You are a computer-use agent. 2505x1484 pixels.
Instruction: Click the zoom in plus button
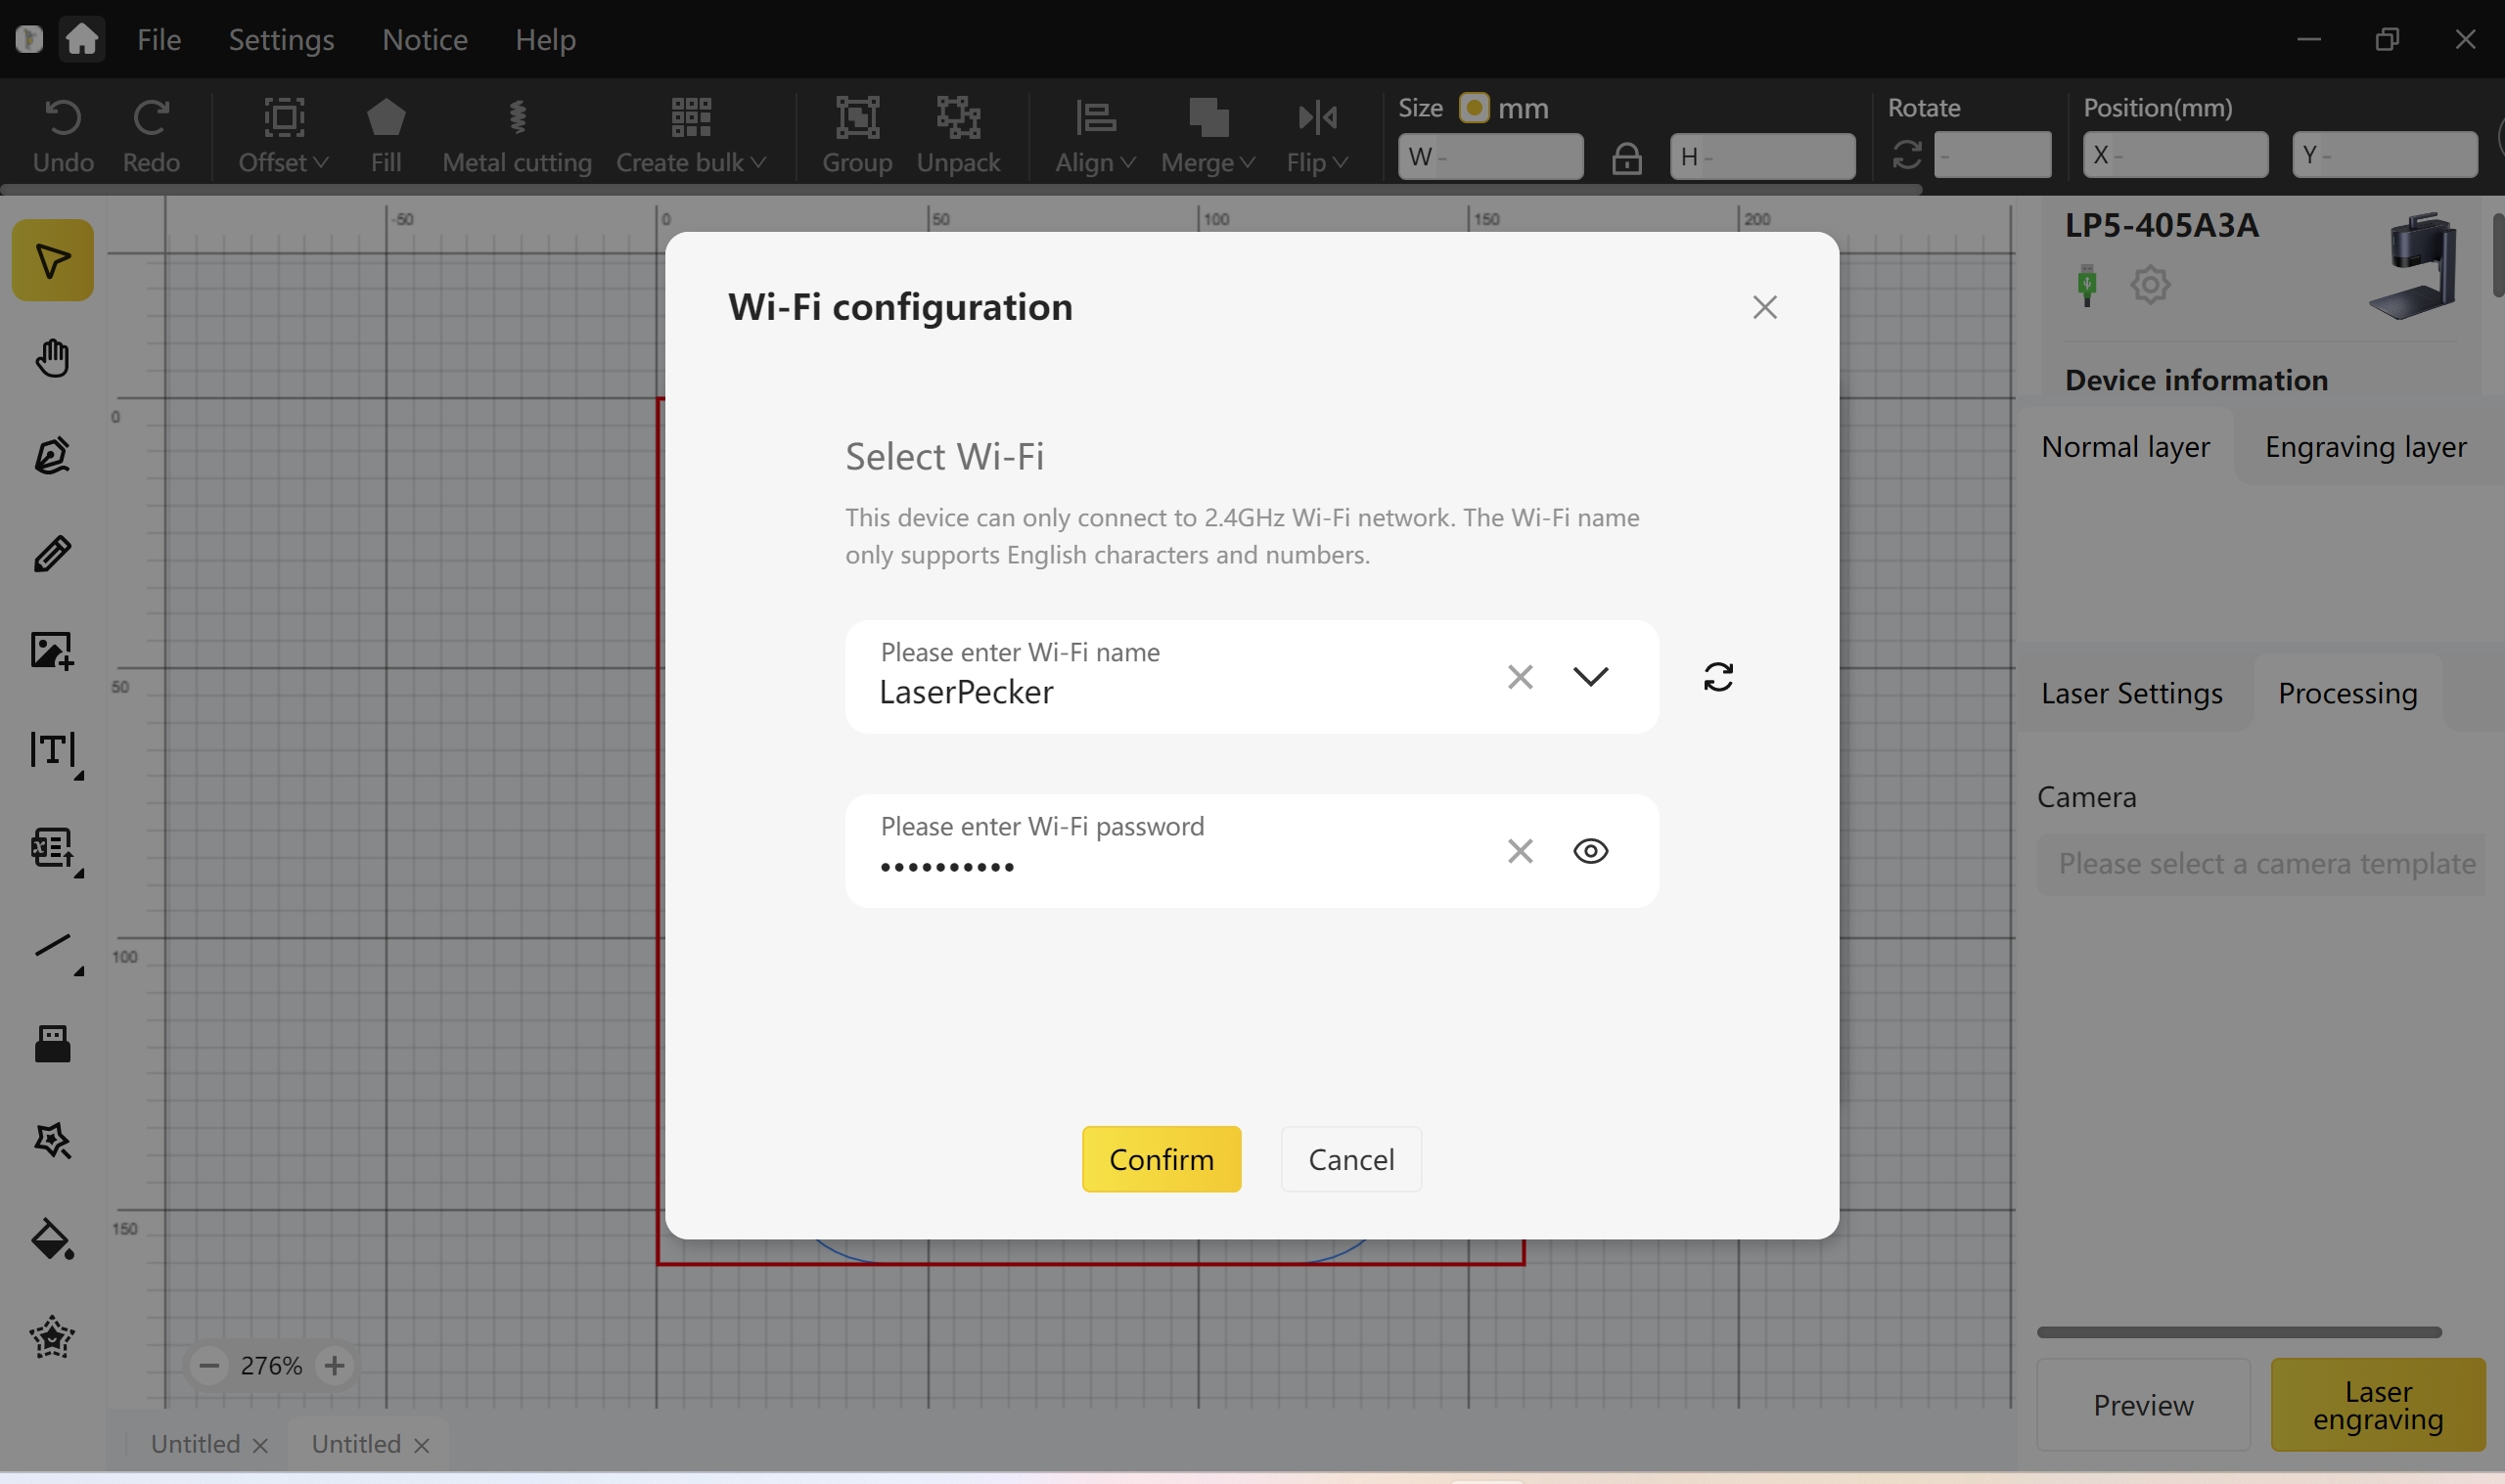[334, 1365]
